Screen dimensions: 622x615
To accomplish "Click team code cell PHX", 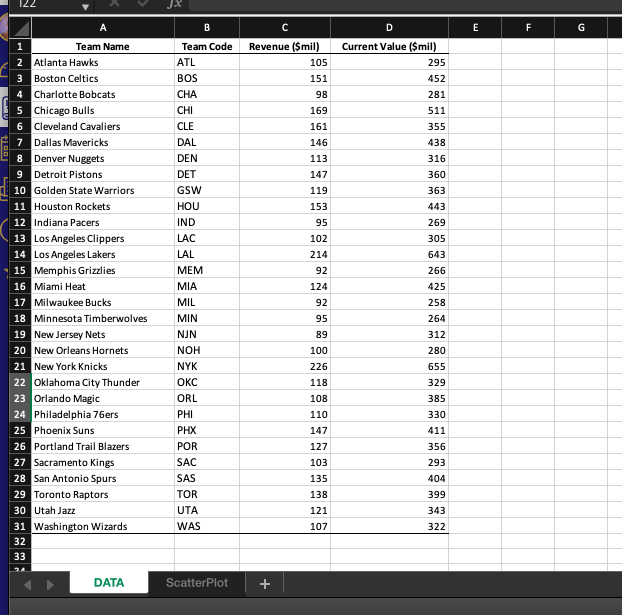I will [207, 430].
